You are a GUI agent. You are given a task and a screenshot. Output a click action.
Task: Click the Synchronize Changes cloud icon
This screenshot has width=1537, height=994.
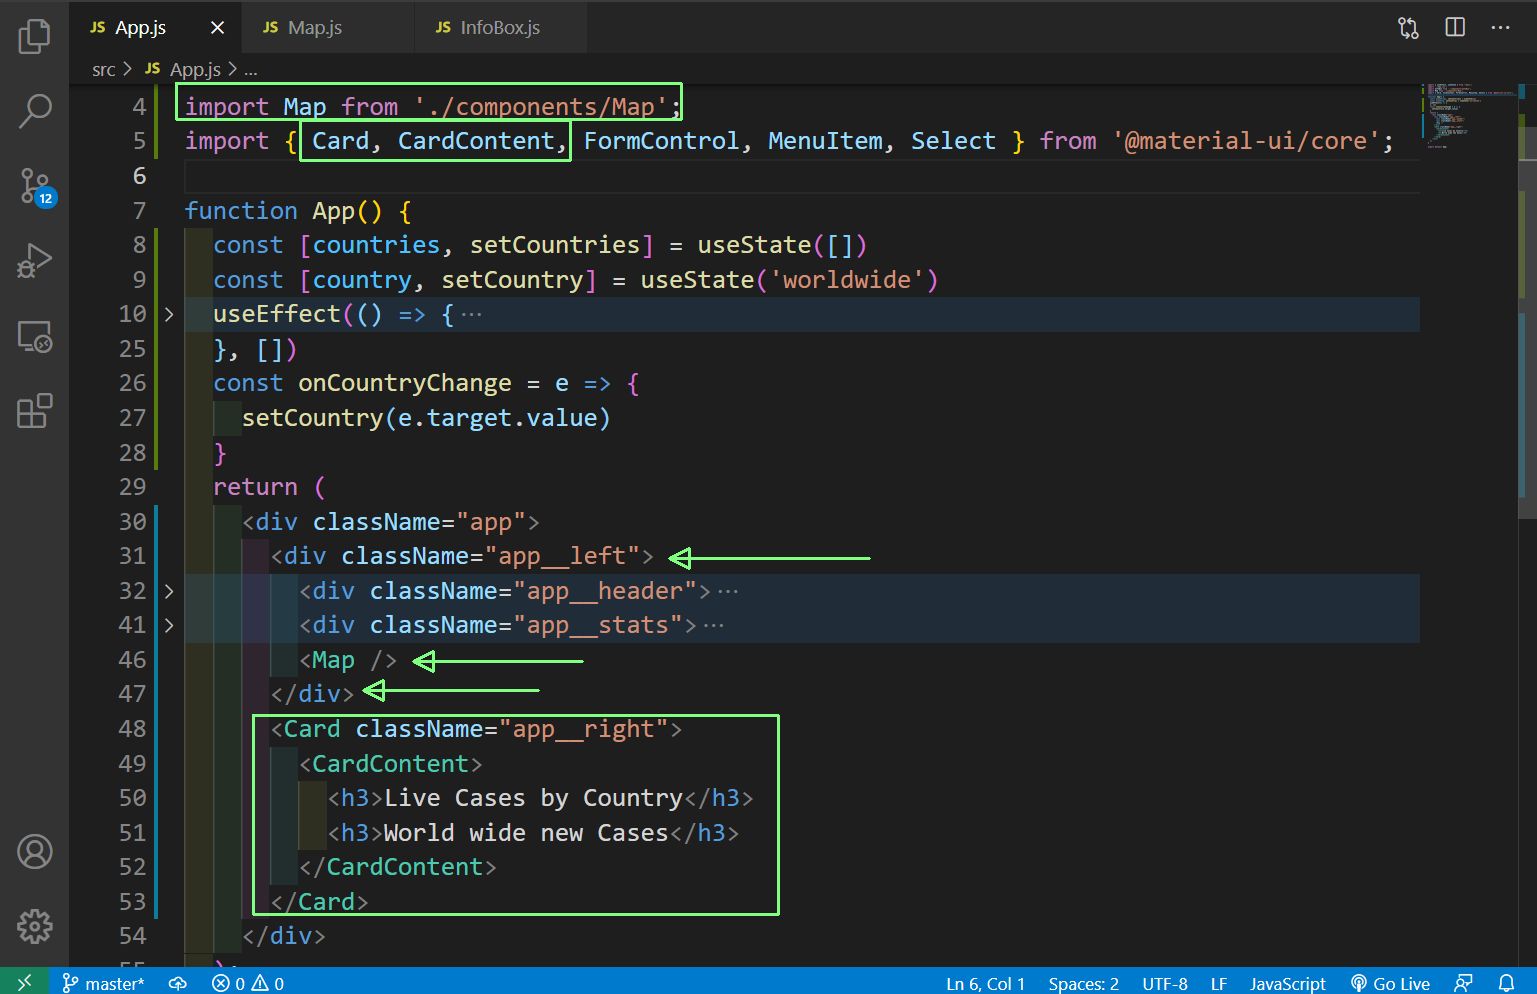click(178, 983)
